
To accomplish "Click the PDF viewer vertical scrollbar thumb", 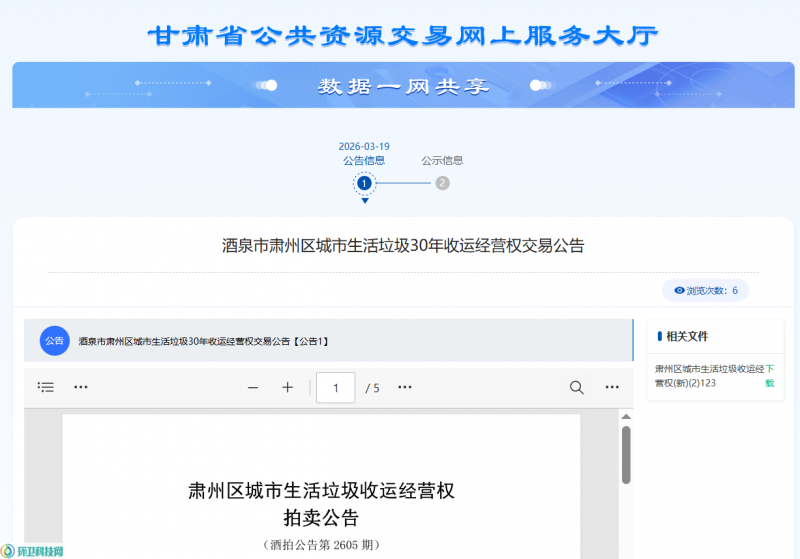I will 626,454.
